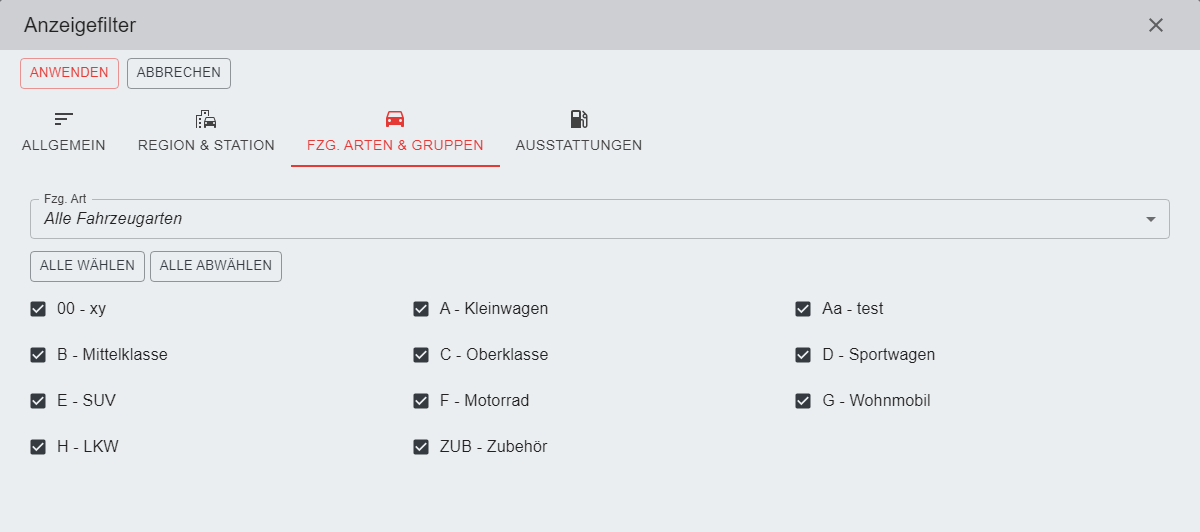The height and width of the screenshot is (532, 1200).
Task: Click the Allgemein filter lines icon
Action: click(64, 119)
